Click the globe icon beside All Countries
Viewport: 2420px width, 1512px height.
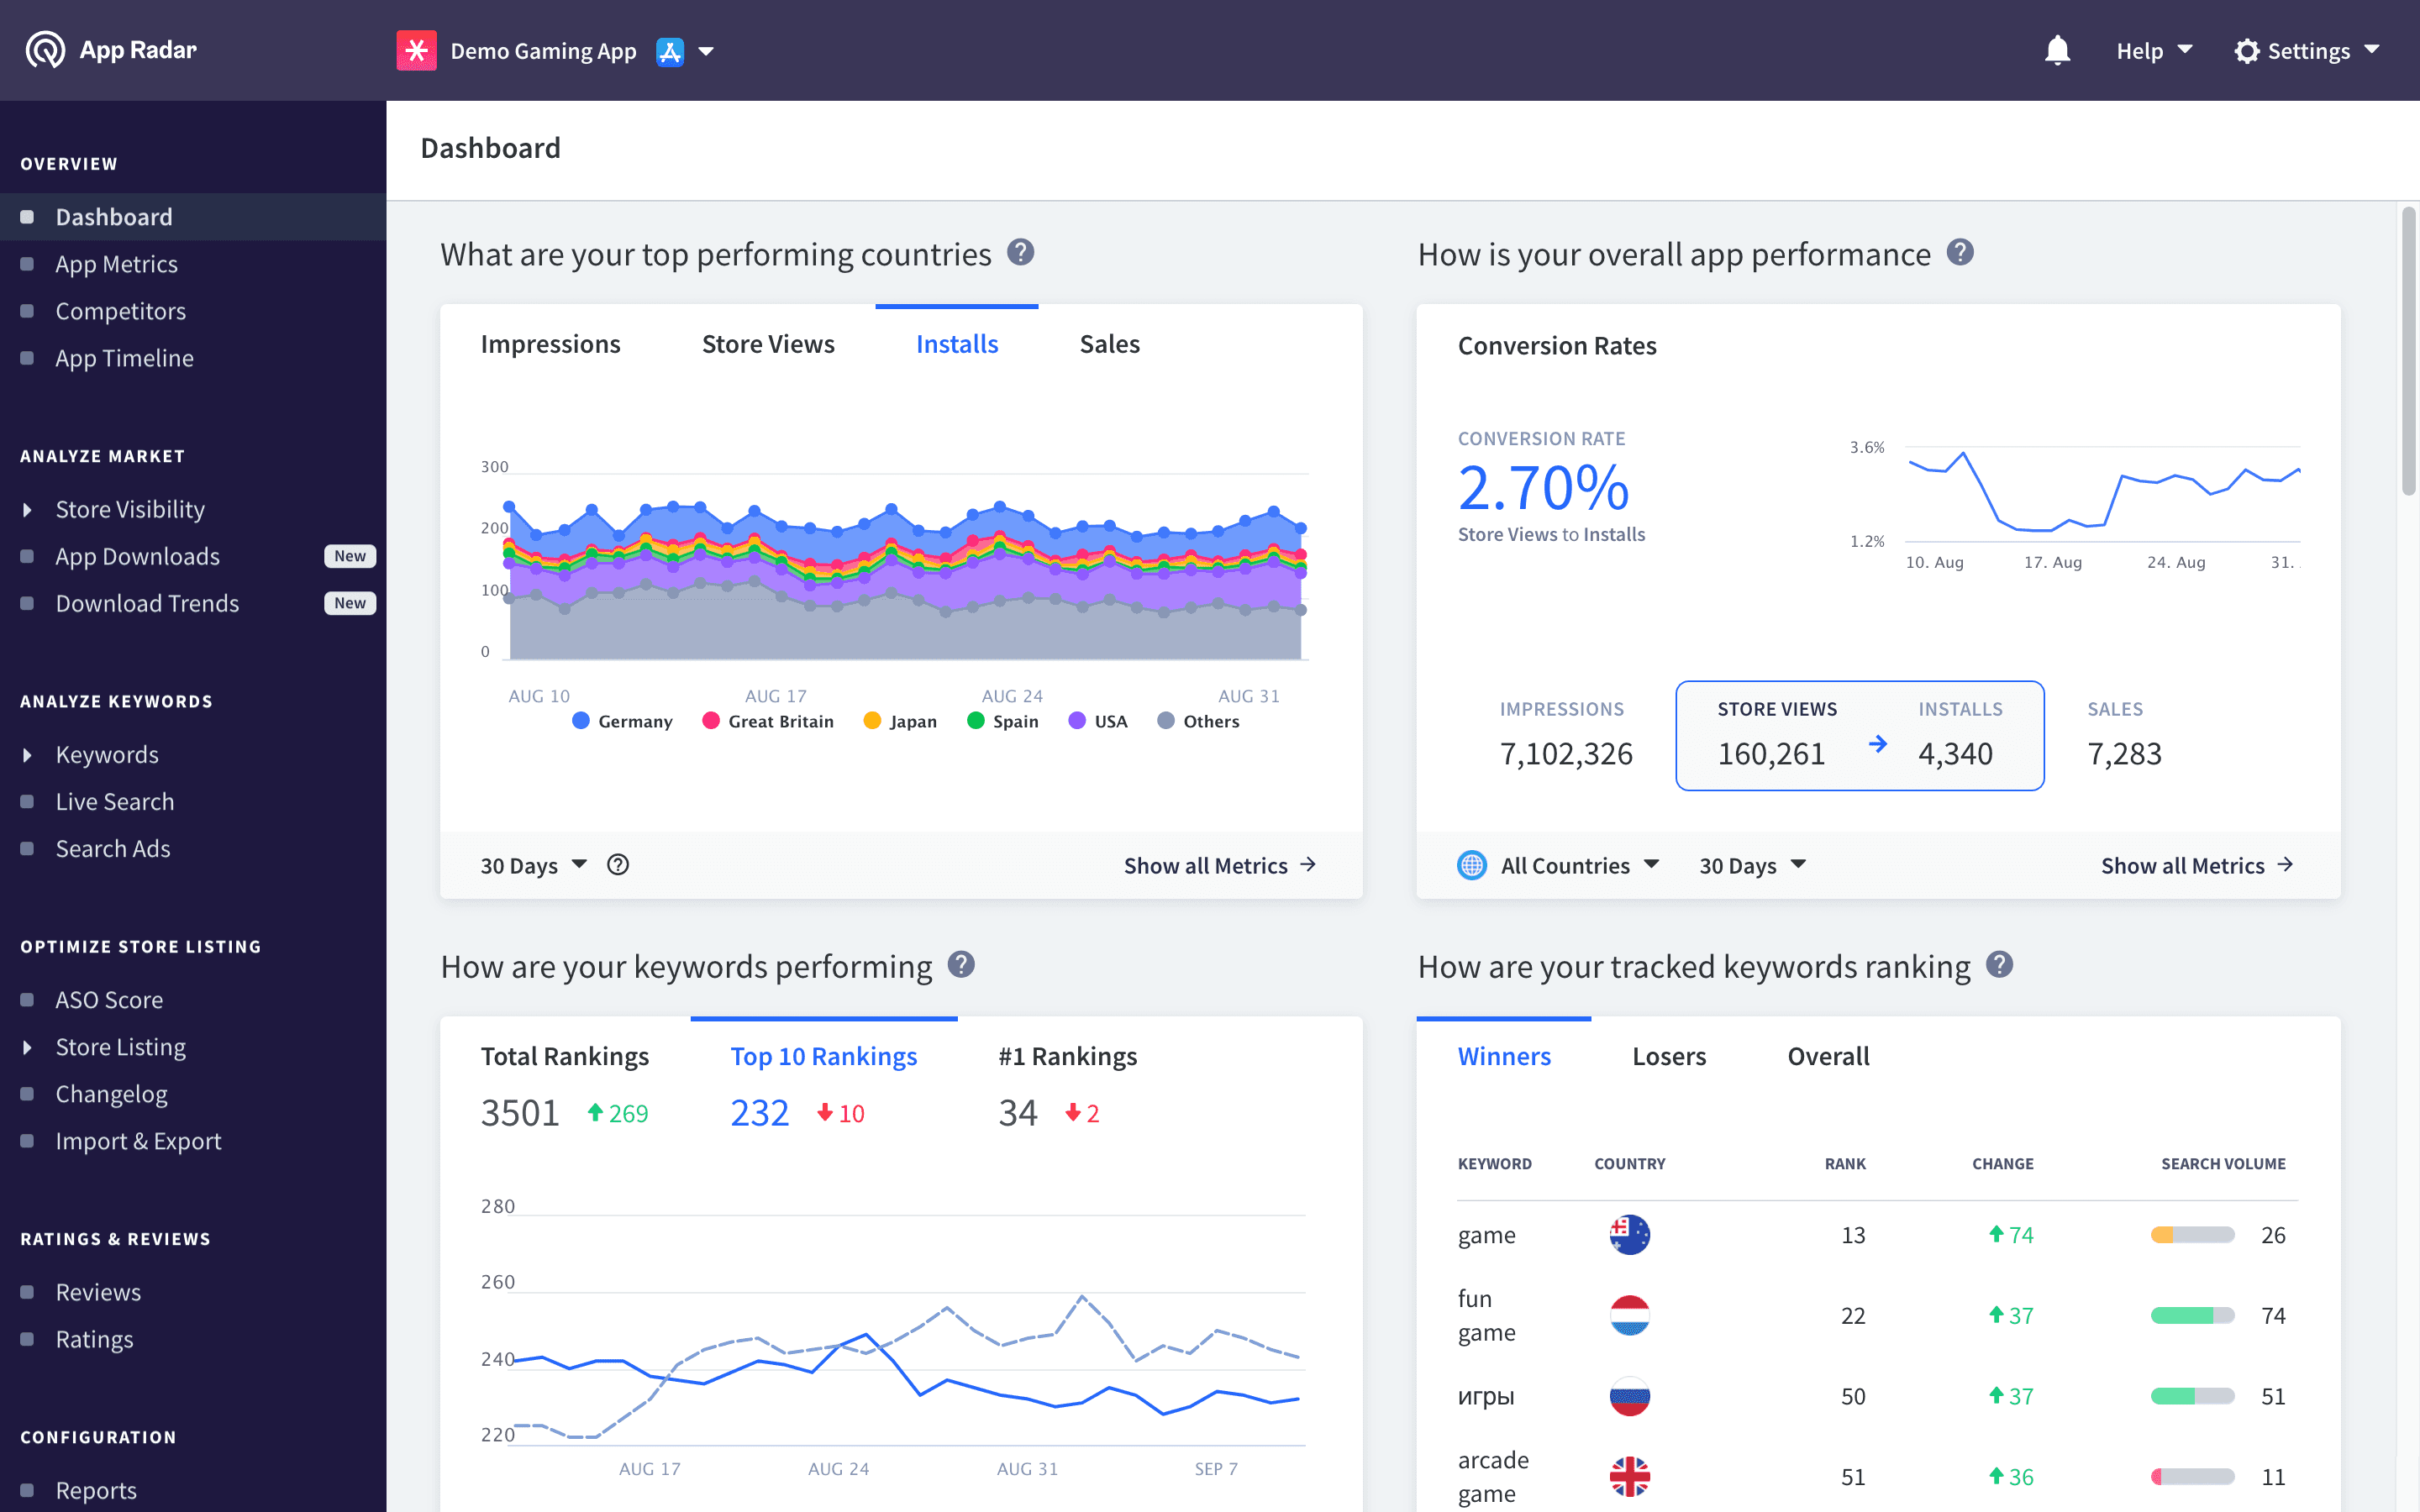click(x=1472, y=865)
